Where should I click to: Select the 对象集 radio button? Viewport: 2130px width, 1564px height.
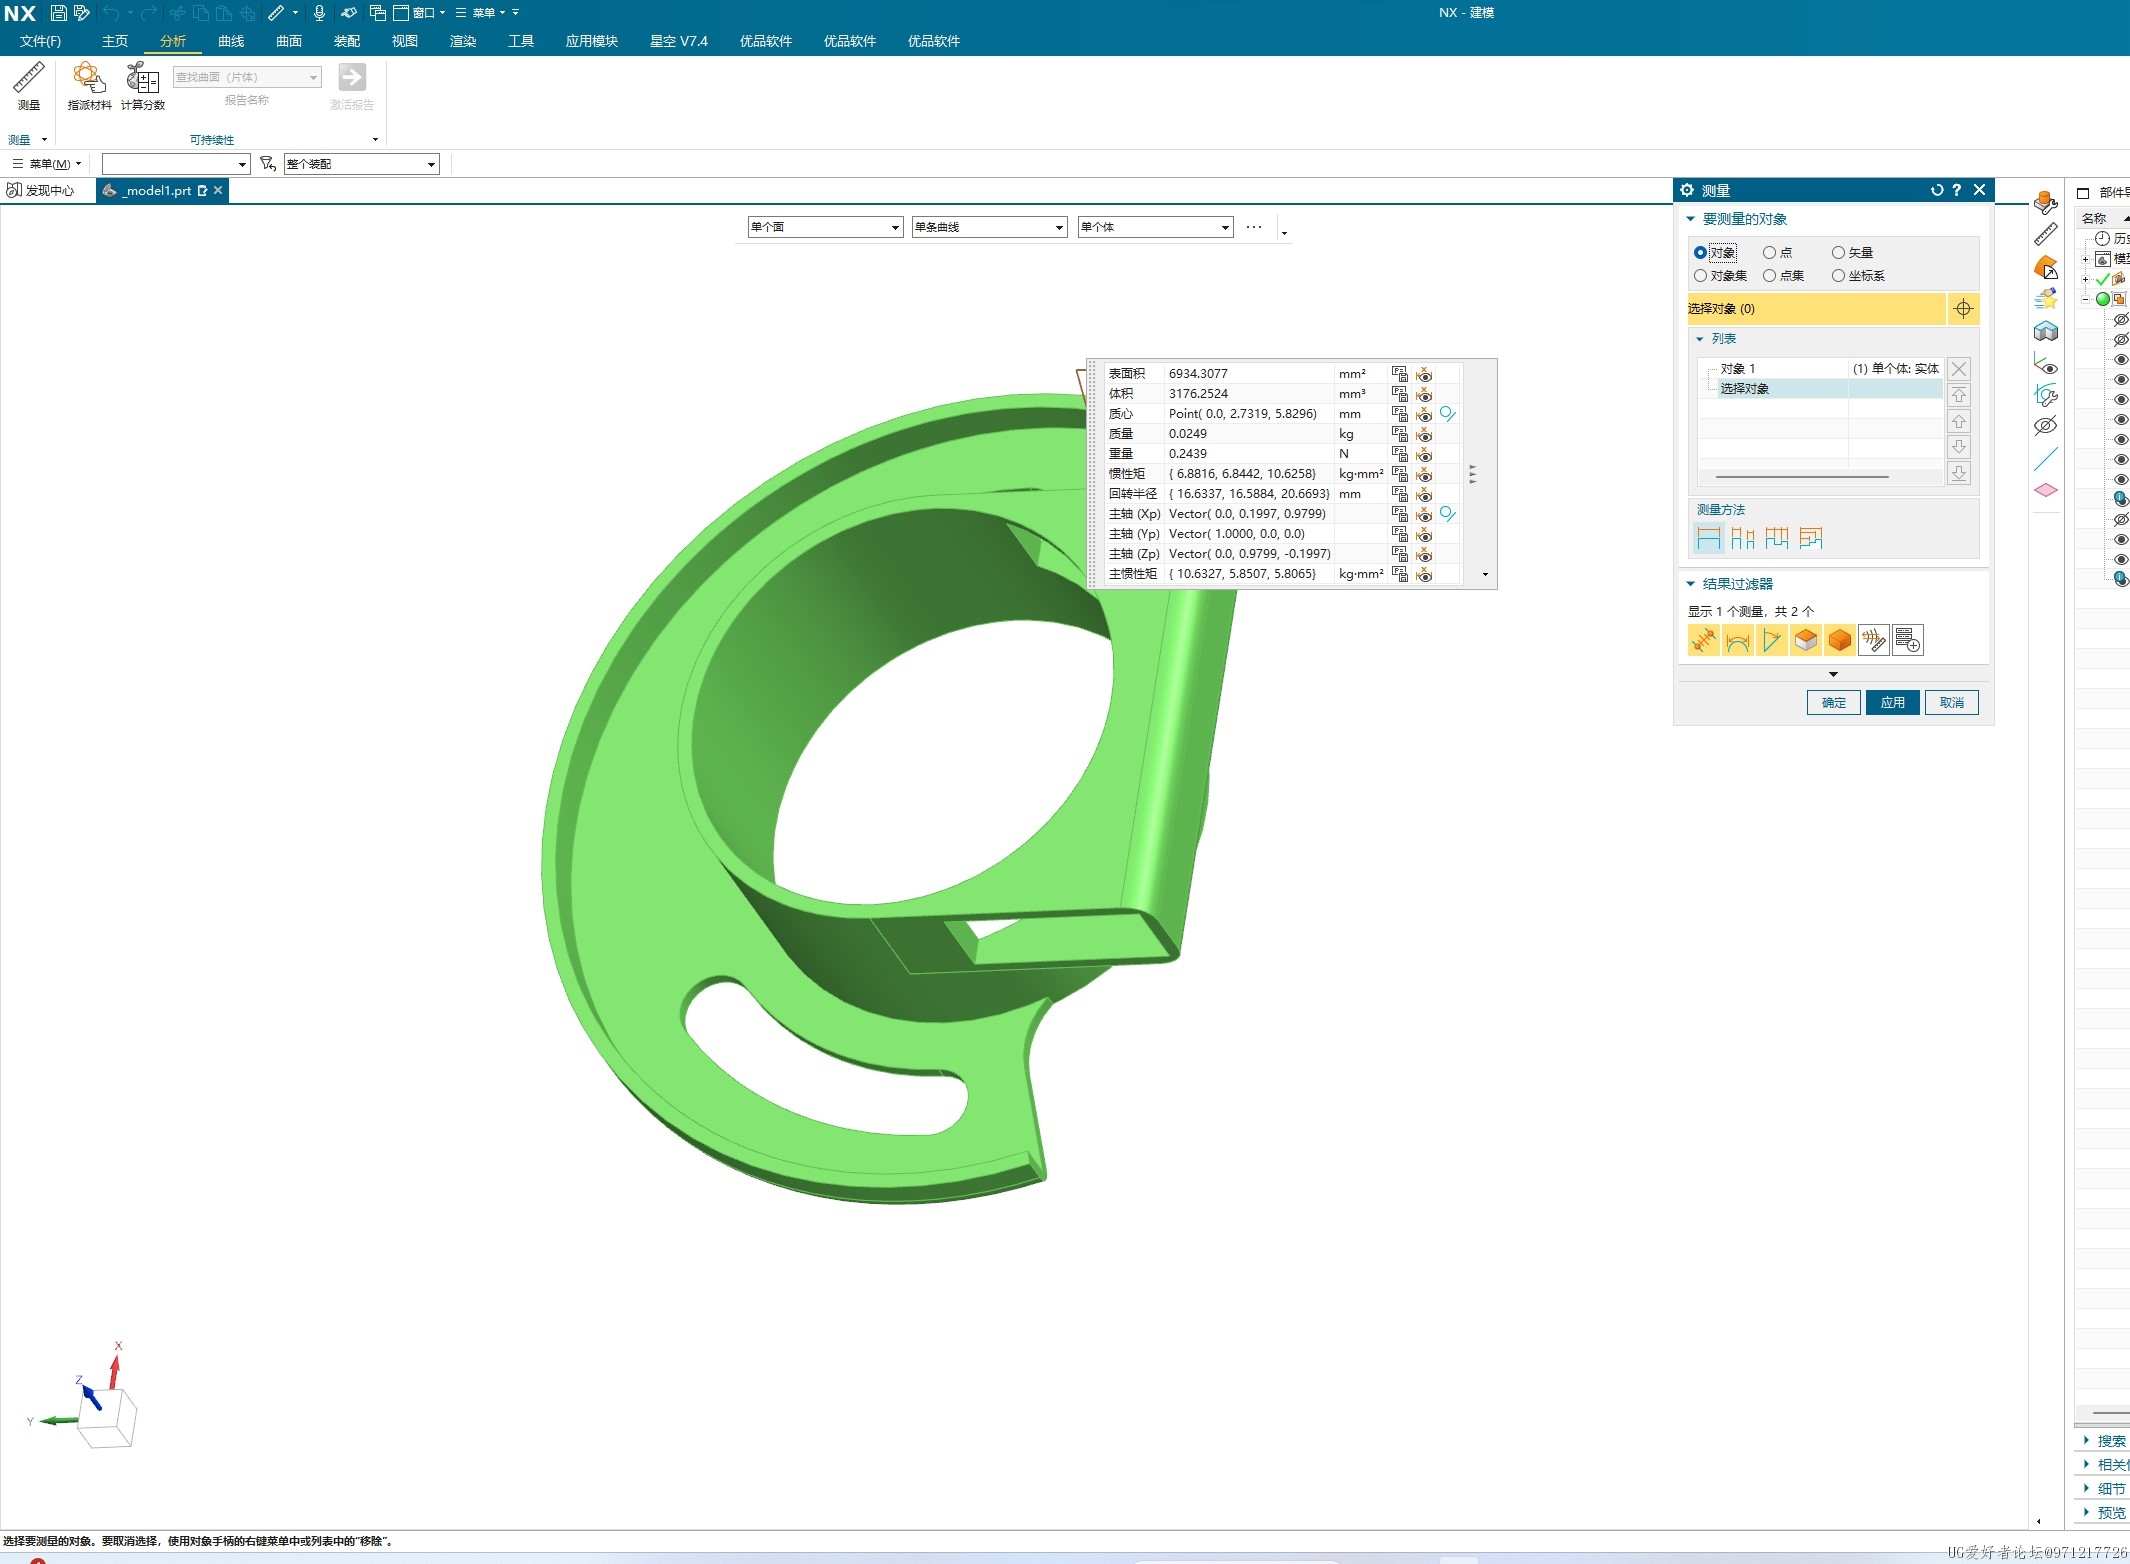pos(1700,276)
